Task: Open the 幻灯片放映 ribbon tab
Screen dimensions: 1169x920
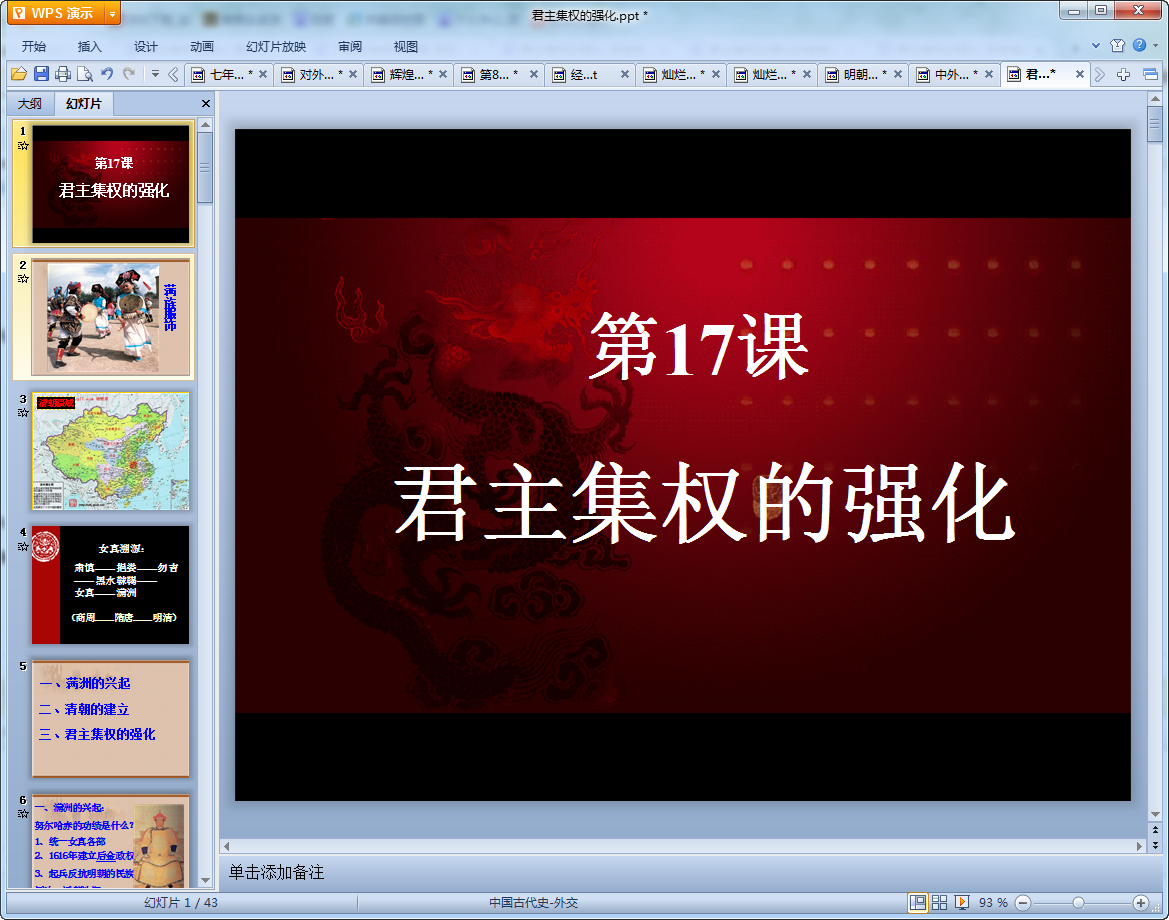Action: click(276, 46)
